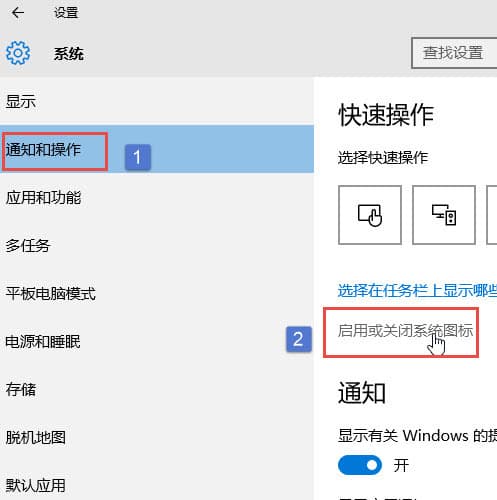Image resolution: width=497 pixels, height=500 pixels.
Task: Go back with the arrow icon
Action: (x=18, y=13)
